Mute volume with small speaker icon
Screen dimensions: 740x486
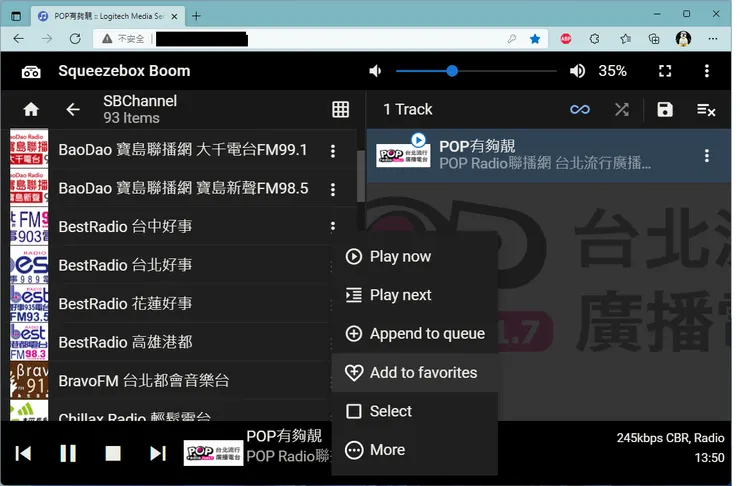pyautogui.click(x=375, y=71)
